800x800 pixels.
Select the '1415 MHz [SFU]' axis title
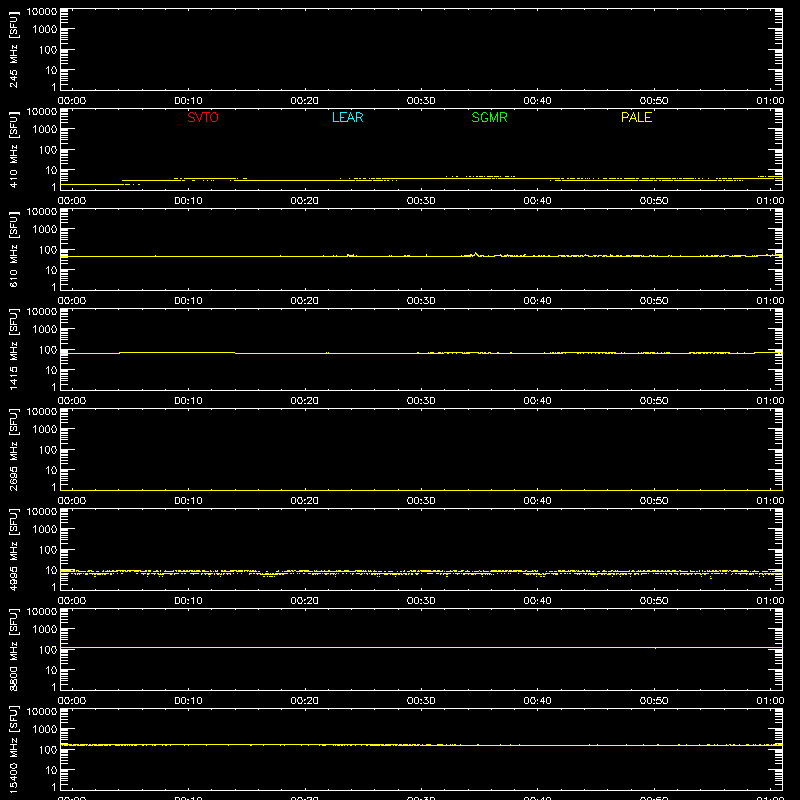pyautogui.click(x=13, y=349)
